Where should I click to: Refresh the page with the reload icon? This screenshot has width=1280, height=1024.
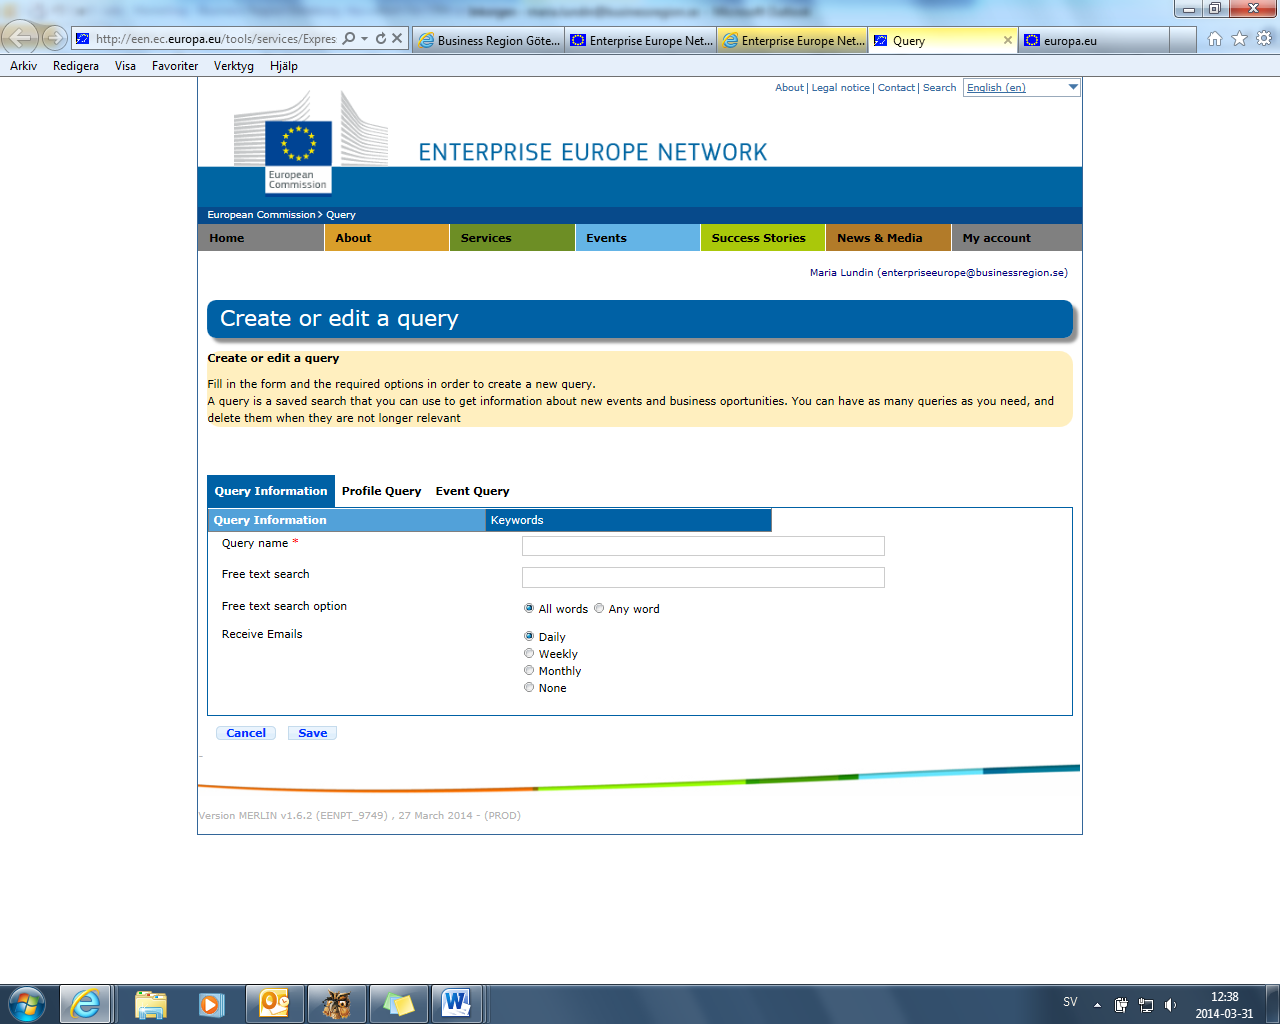pyautogui.click(x=381, y=39)
